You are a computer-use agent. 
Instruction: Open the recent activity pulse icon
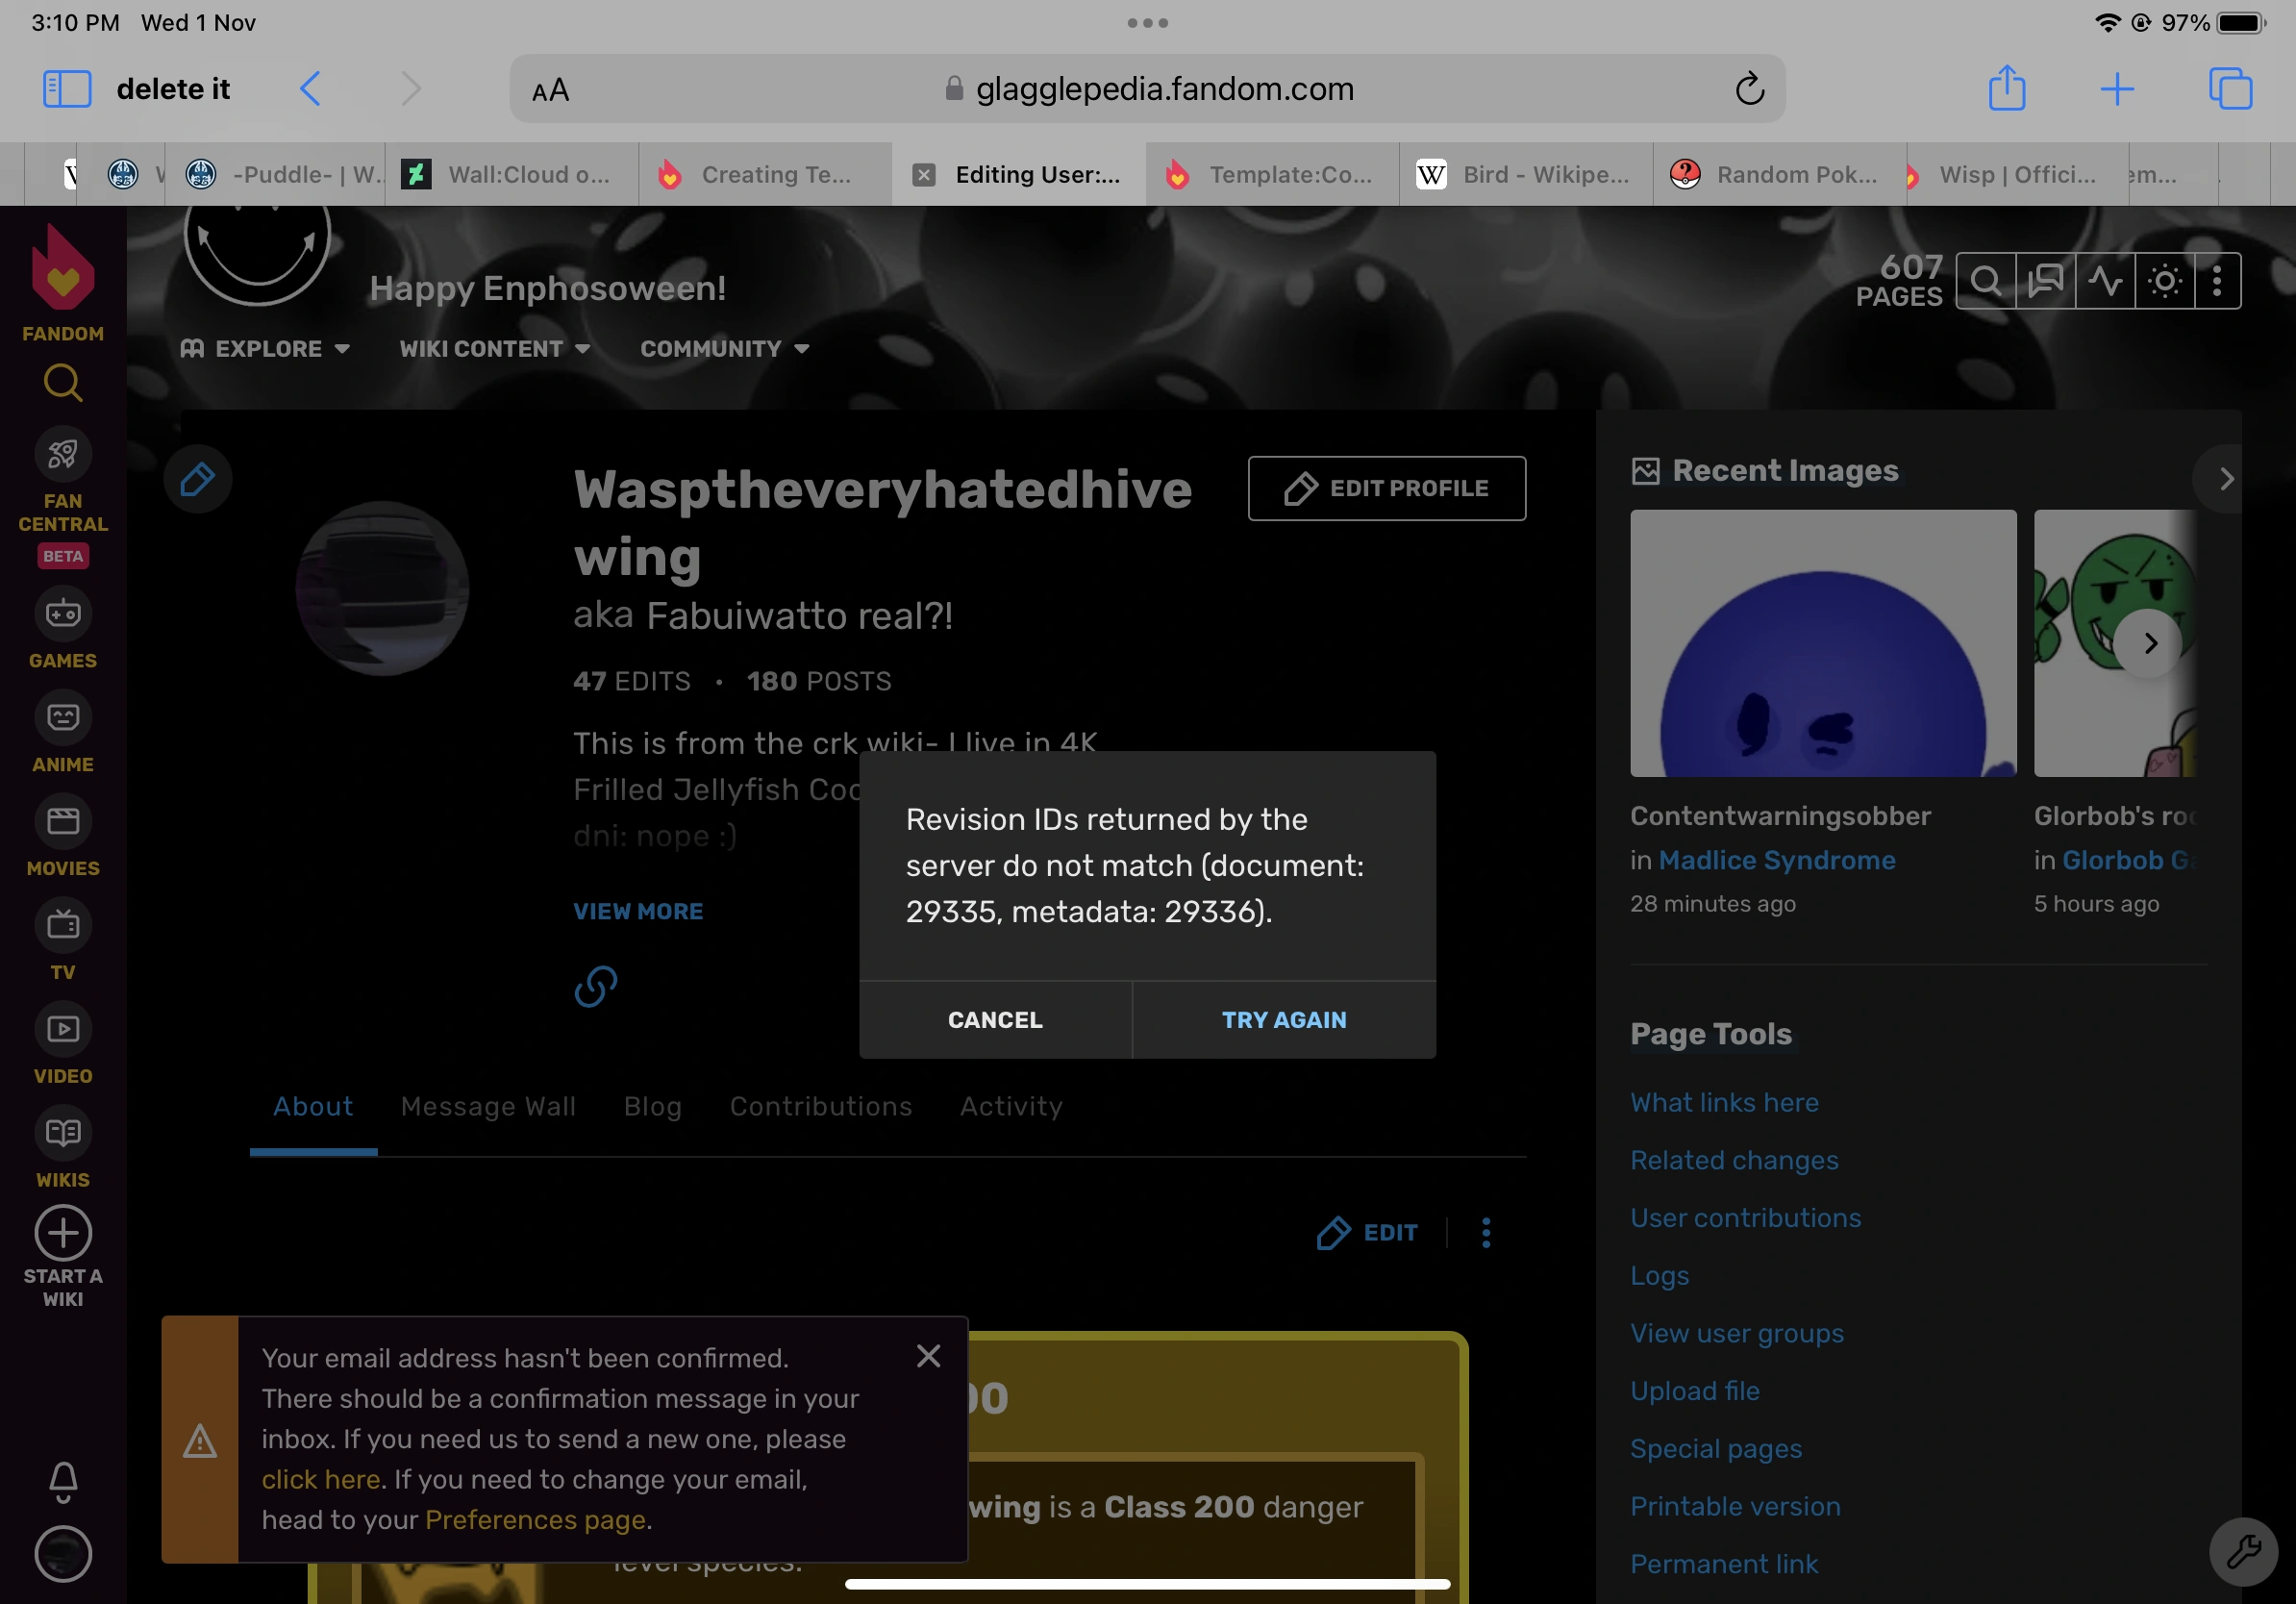point(2105,282)
